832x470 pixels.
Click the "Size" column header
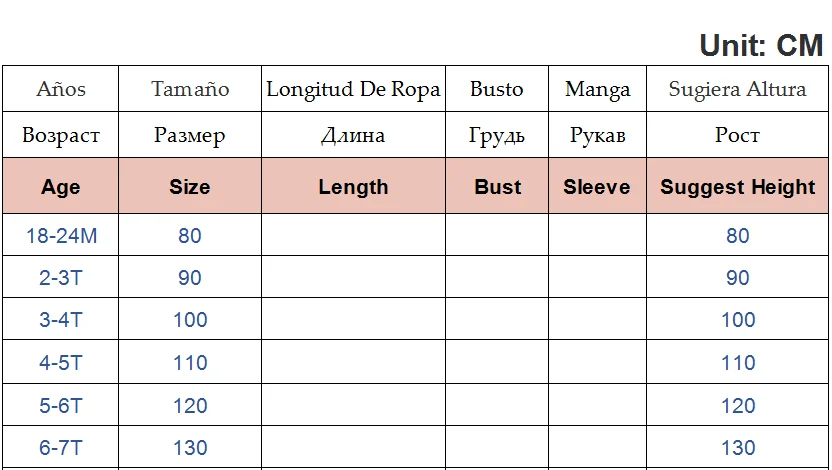190,187
